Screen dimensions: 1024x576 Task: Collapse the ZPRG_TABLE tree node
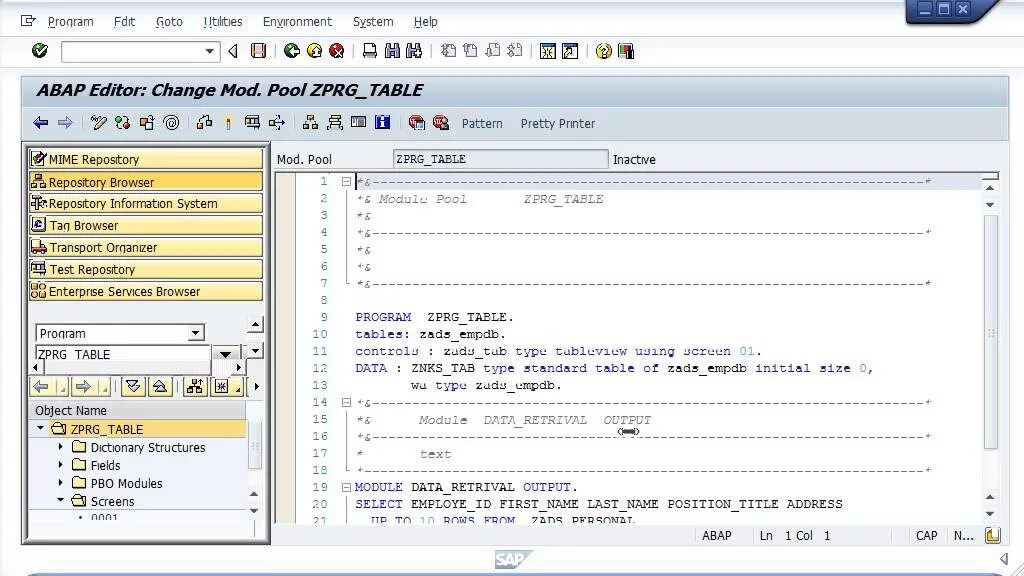pos(40,428)
